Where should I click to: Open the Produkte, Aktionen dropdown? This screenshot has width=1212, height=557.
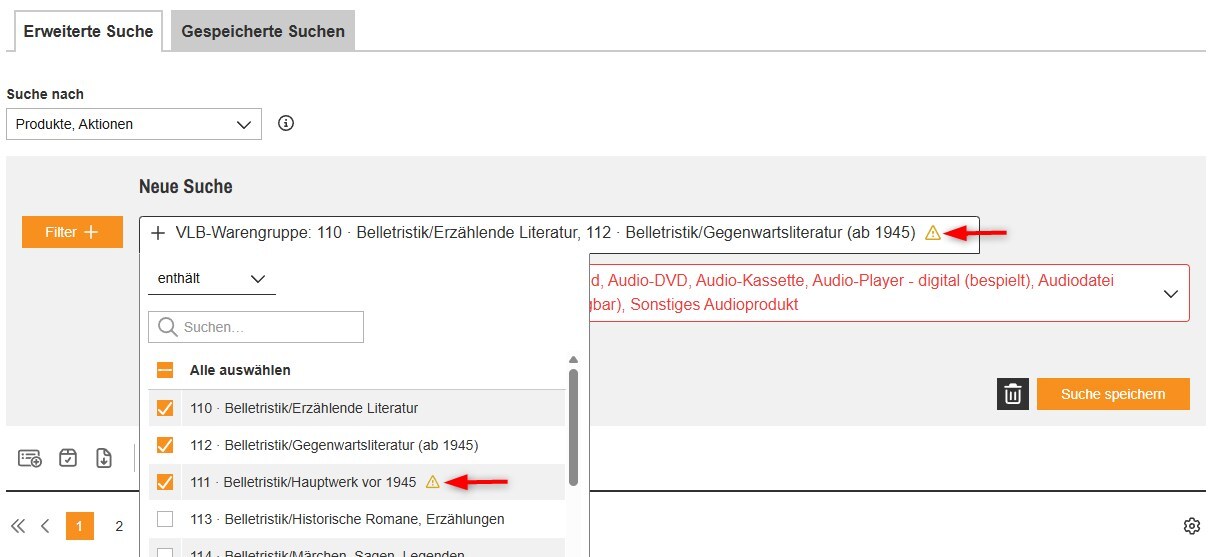[133, 125]
